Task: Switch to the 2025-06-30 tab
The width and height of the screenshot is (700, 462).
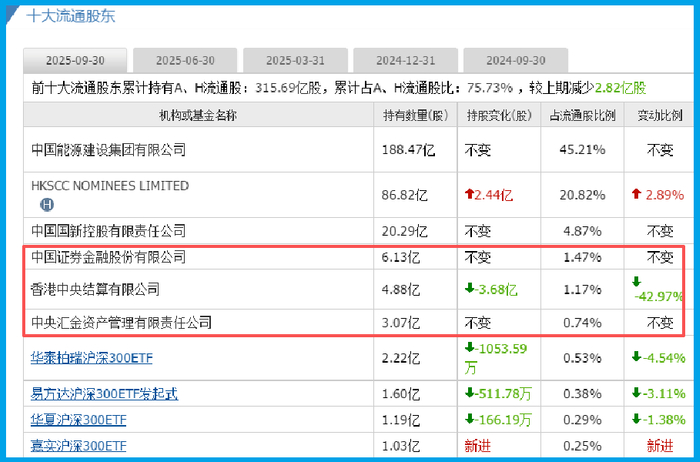Action: (x=185, y=61)
